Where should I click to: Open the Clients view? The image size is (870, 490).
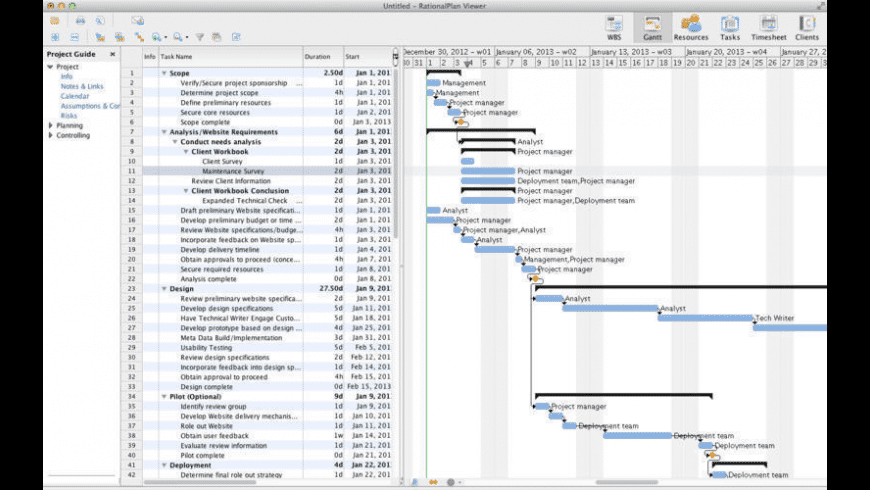pyautogui.click(x=806, y=26)
